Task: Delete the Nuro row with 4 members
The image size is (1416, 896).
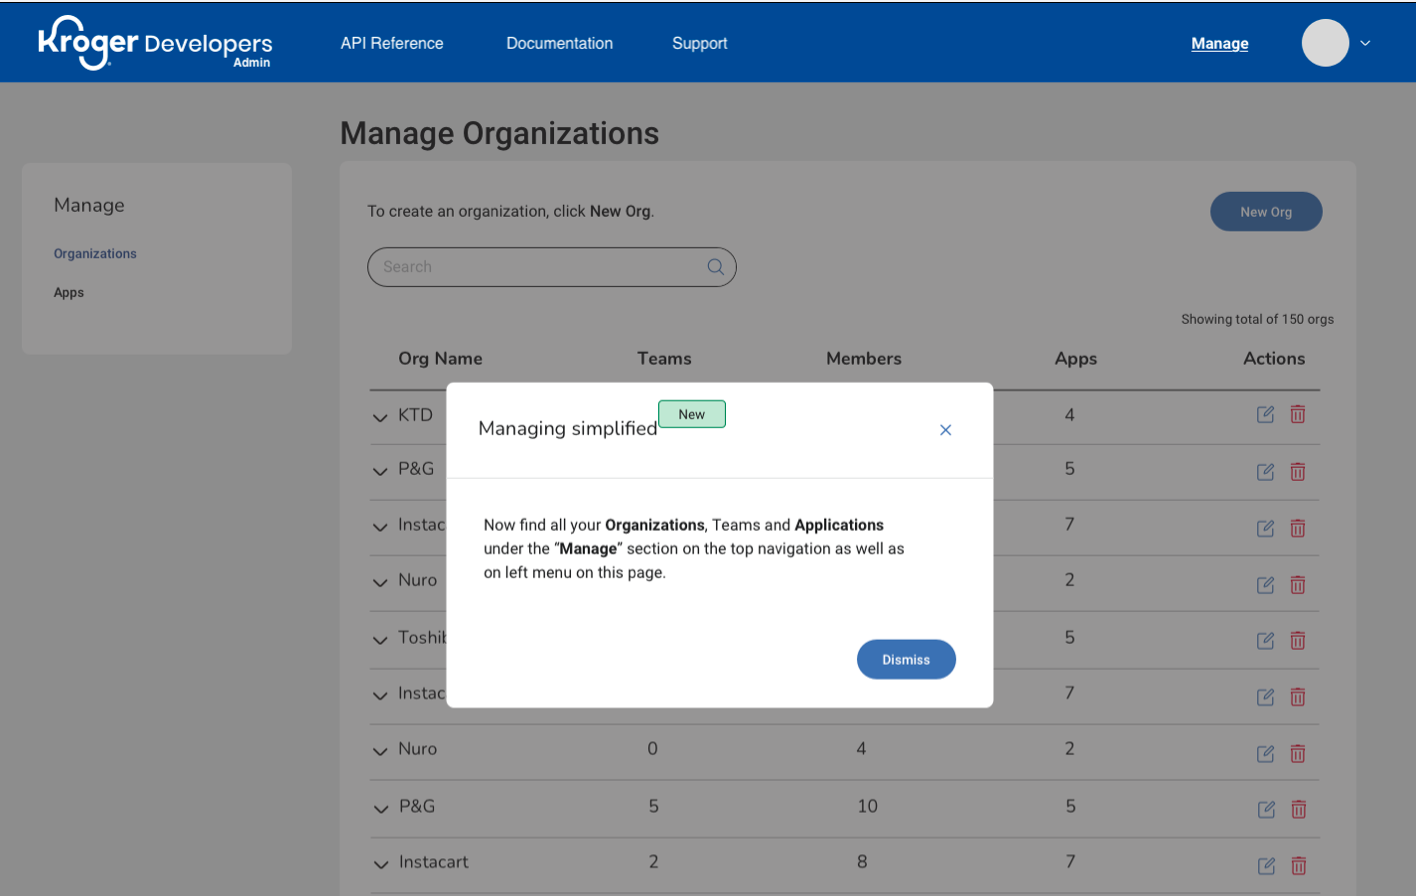Action: point(1298,753)
